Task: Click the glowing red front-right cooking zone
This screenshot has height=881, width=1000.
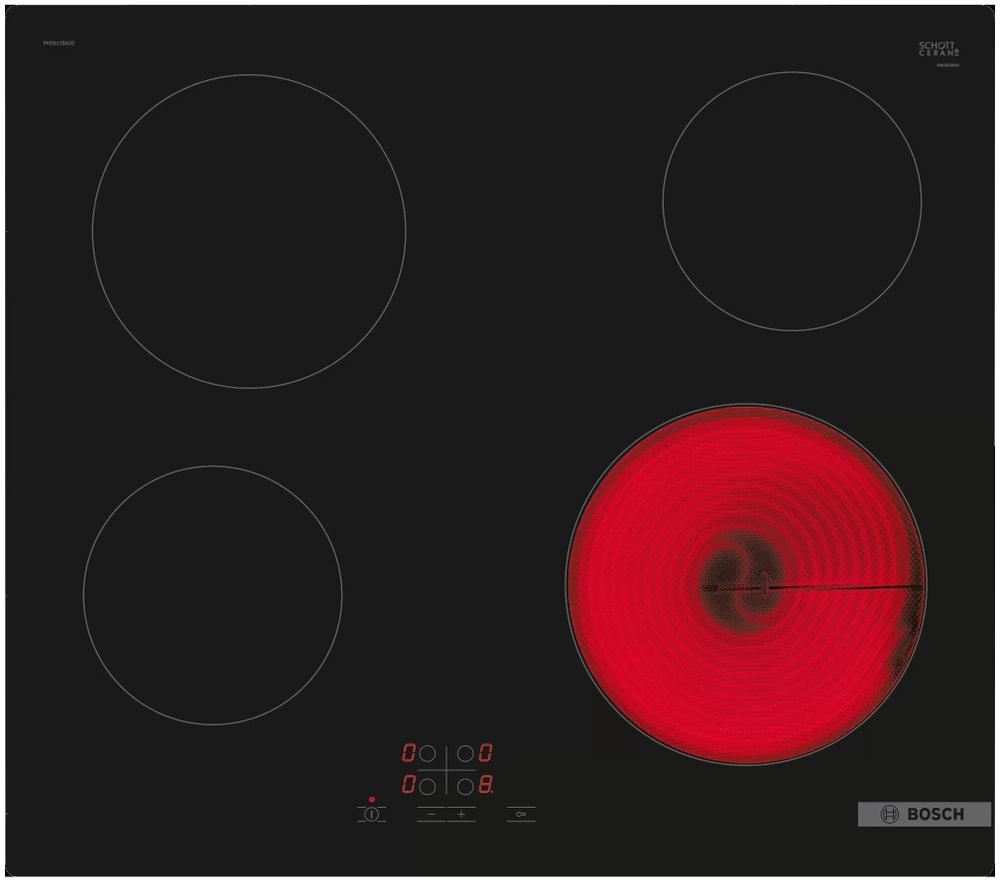Action: pos(746,584)
